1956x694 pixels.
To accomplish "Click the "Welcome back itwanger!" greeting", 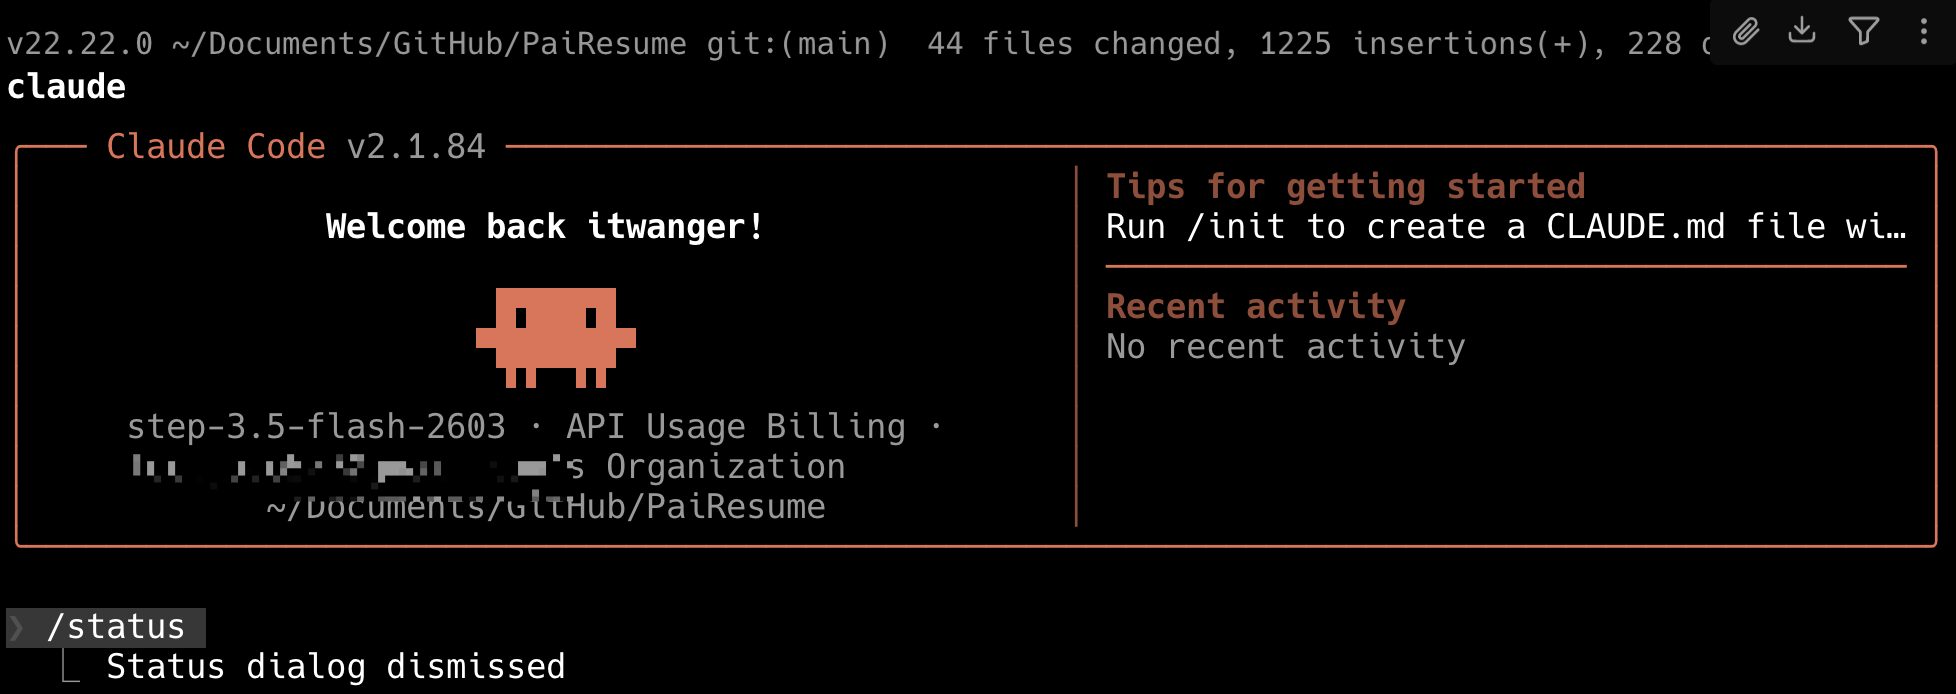I will click(545, 227).
